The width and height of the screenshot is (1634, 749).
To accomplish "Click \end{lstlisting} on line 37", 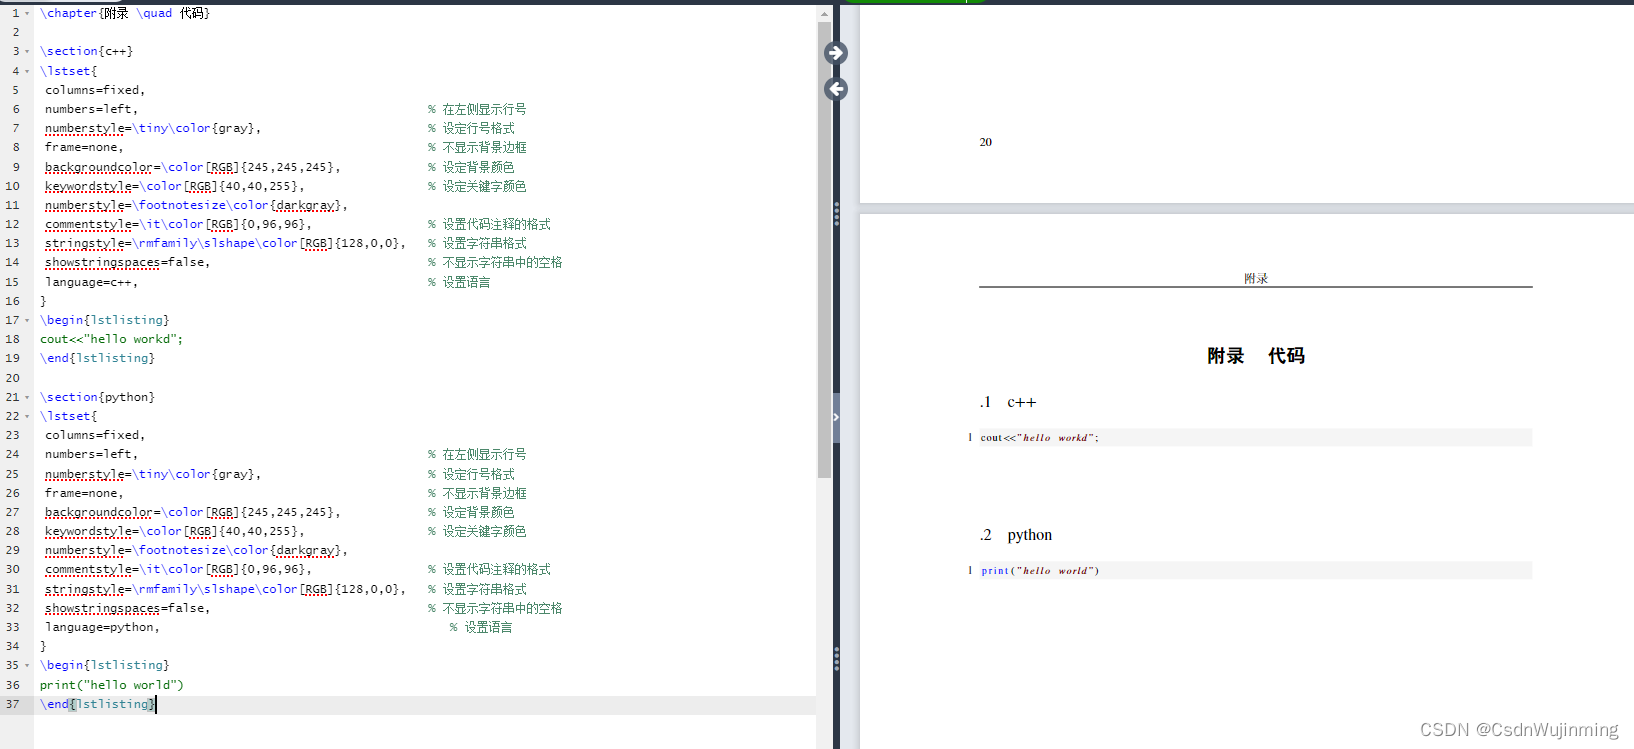I will (97, 704).
